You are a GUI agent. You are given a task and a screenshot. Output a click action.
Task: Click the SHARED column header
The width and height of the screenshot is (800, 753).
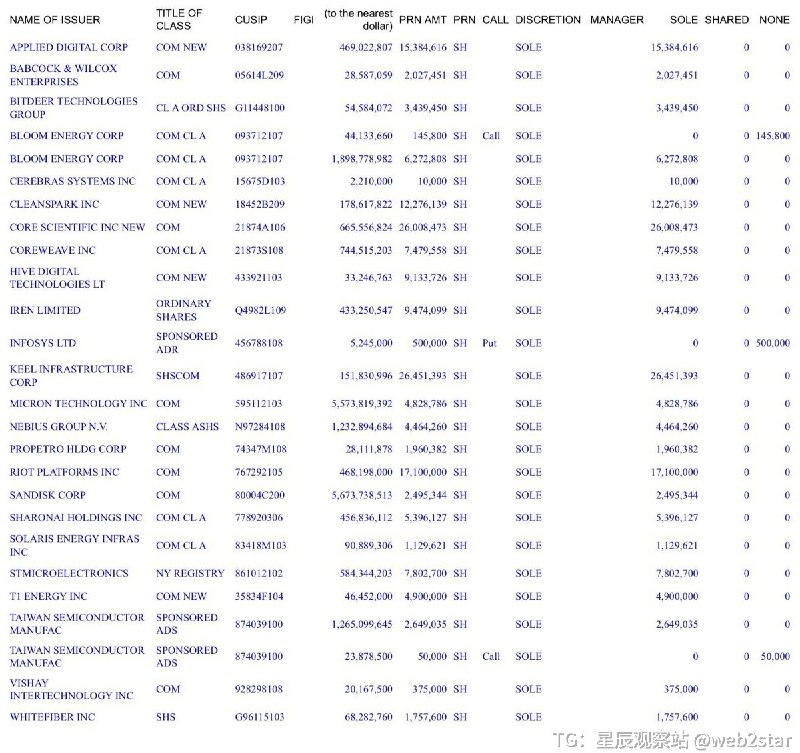727,20
